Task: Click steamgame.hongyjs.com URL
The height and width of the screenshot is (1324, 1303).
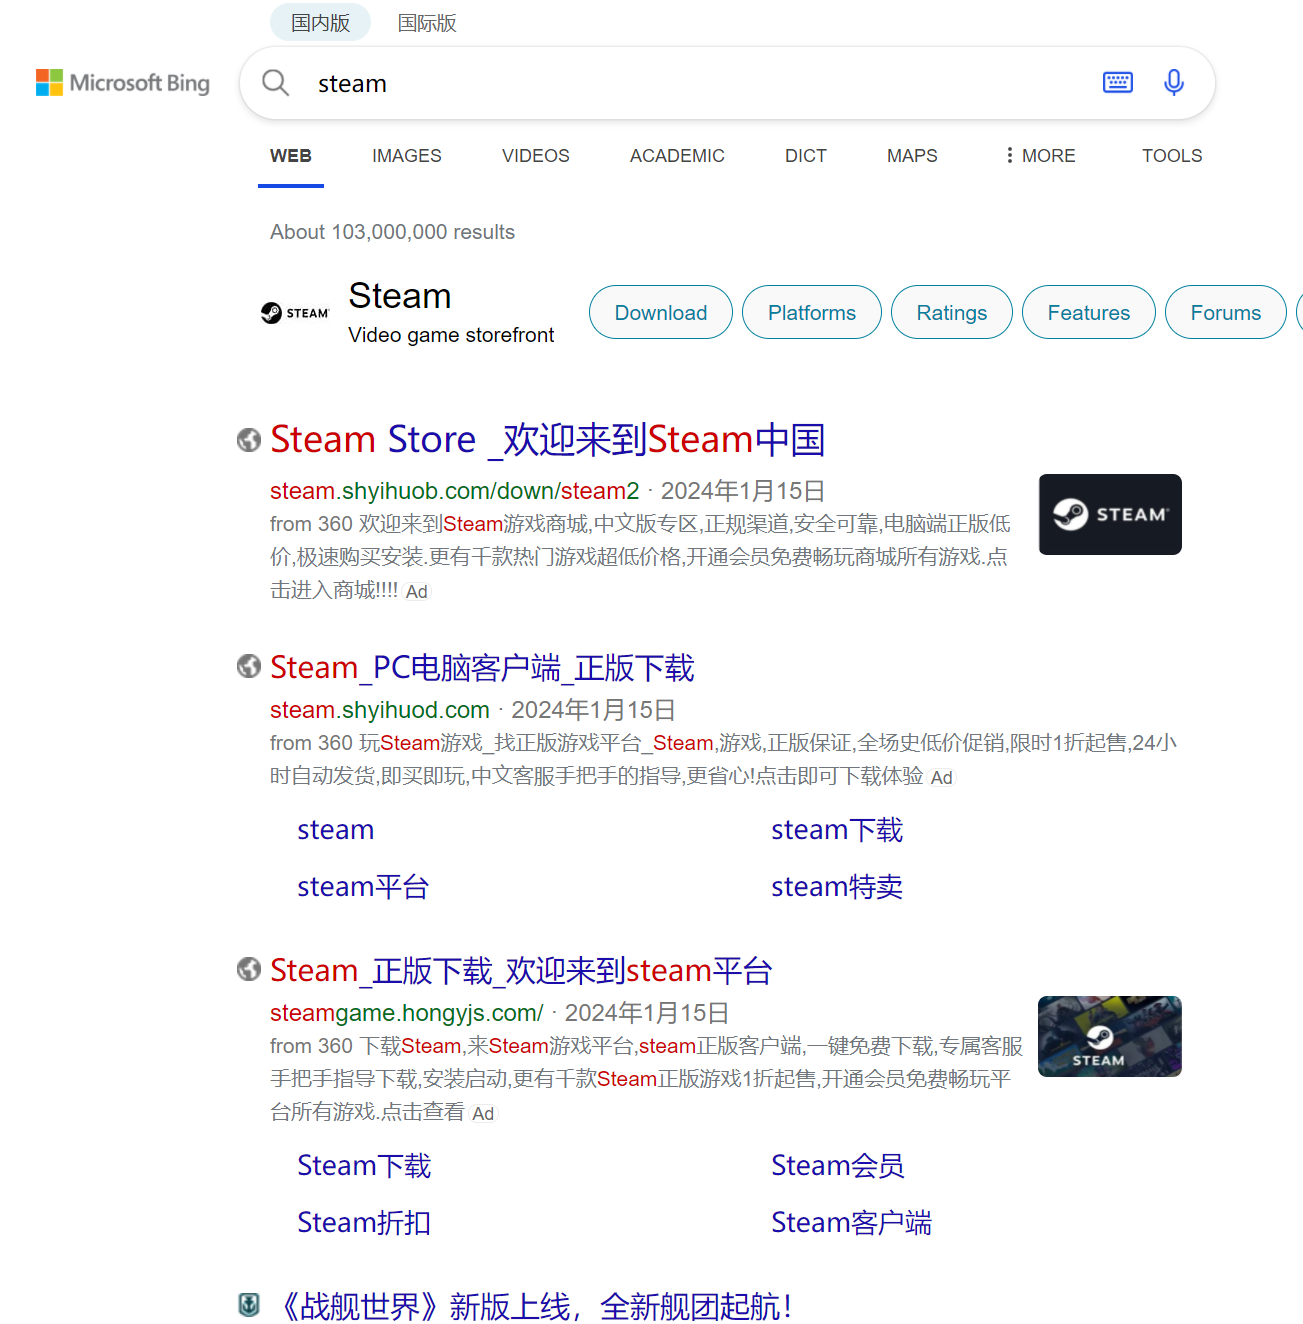Action: tap(407, 1013)
